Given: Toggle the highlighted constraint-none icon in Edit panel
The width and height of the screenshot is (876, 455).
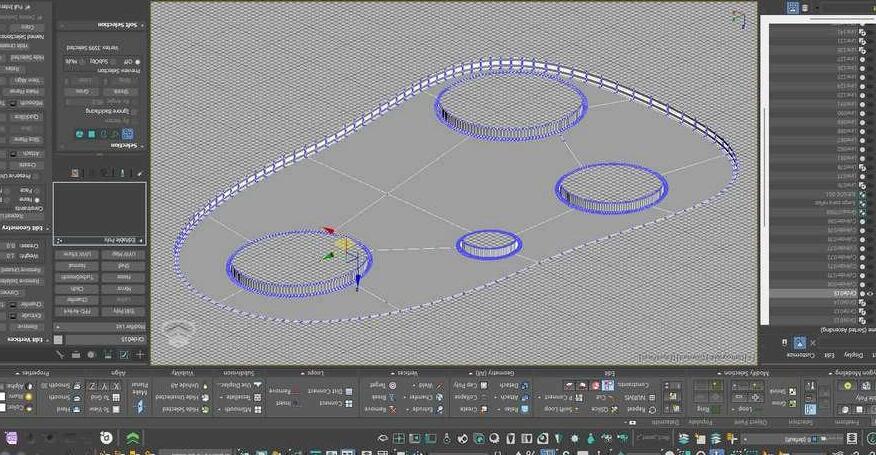Looking at the screenshot, I should click(608, 385).
